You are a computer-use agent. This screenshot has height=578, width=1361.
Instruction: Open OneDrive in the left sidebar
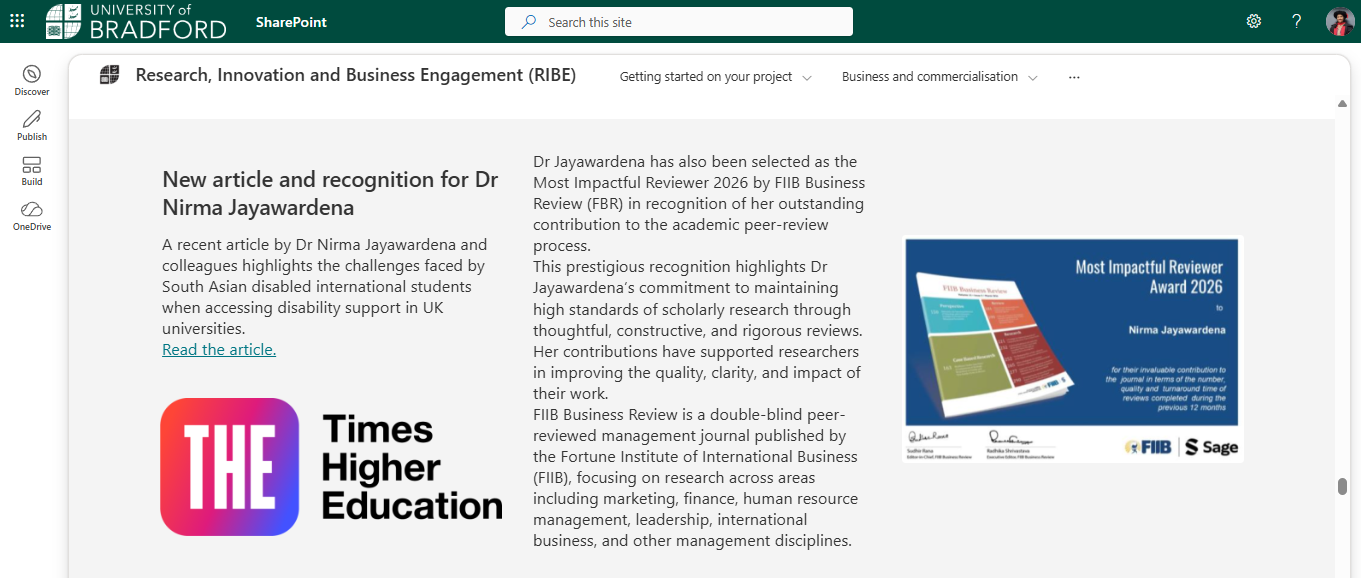pos(32,216)
